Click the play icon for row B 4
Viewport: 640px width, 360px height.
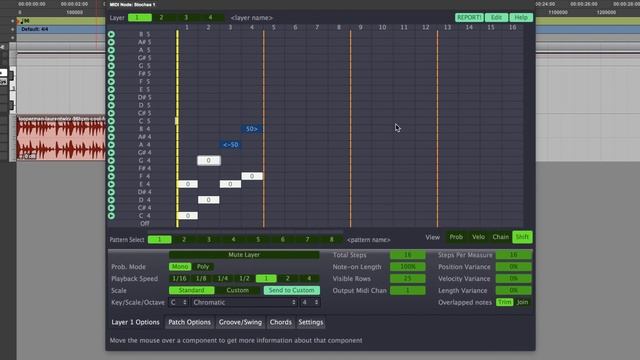pyautogui.click(x=111, y=129)
